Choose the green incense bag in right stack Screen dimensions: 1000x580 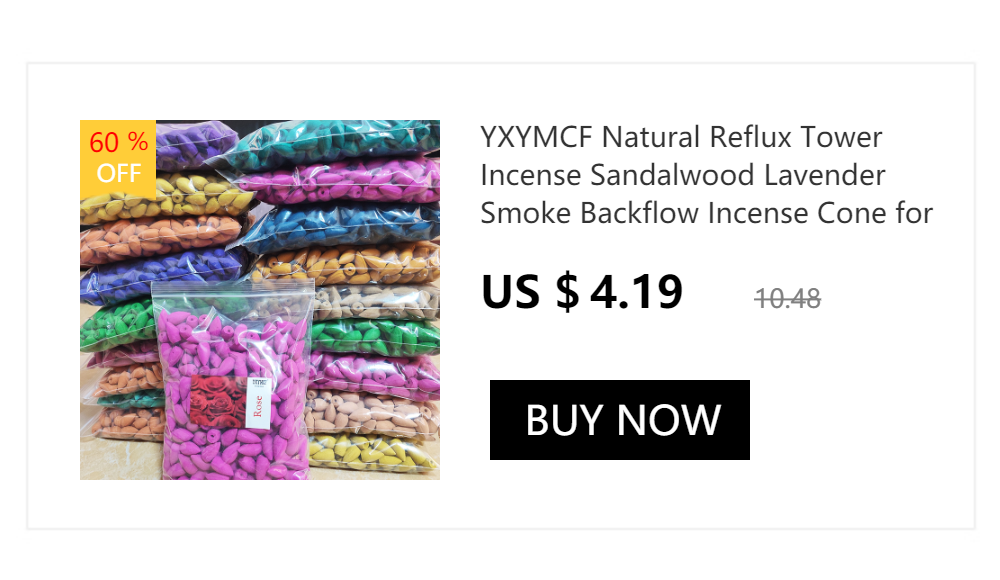(x=375, y=336)
